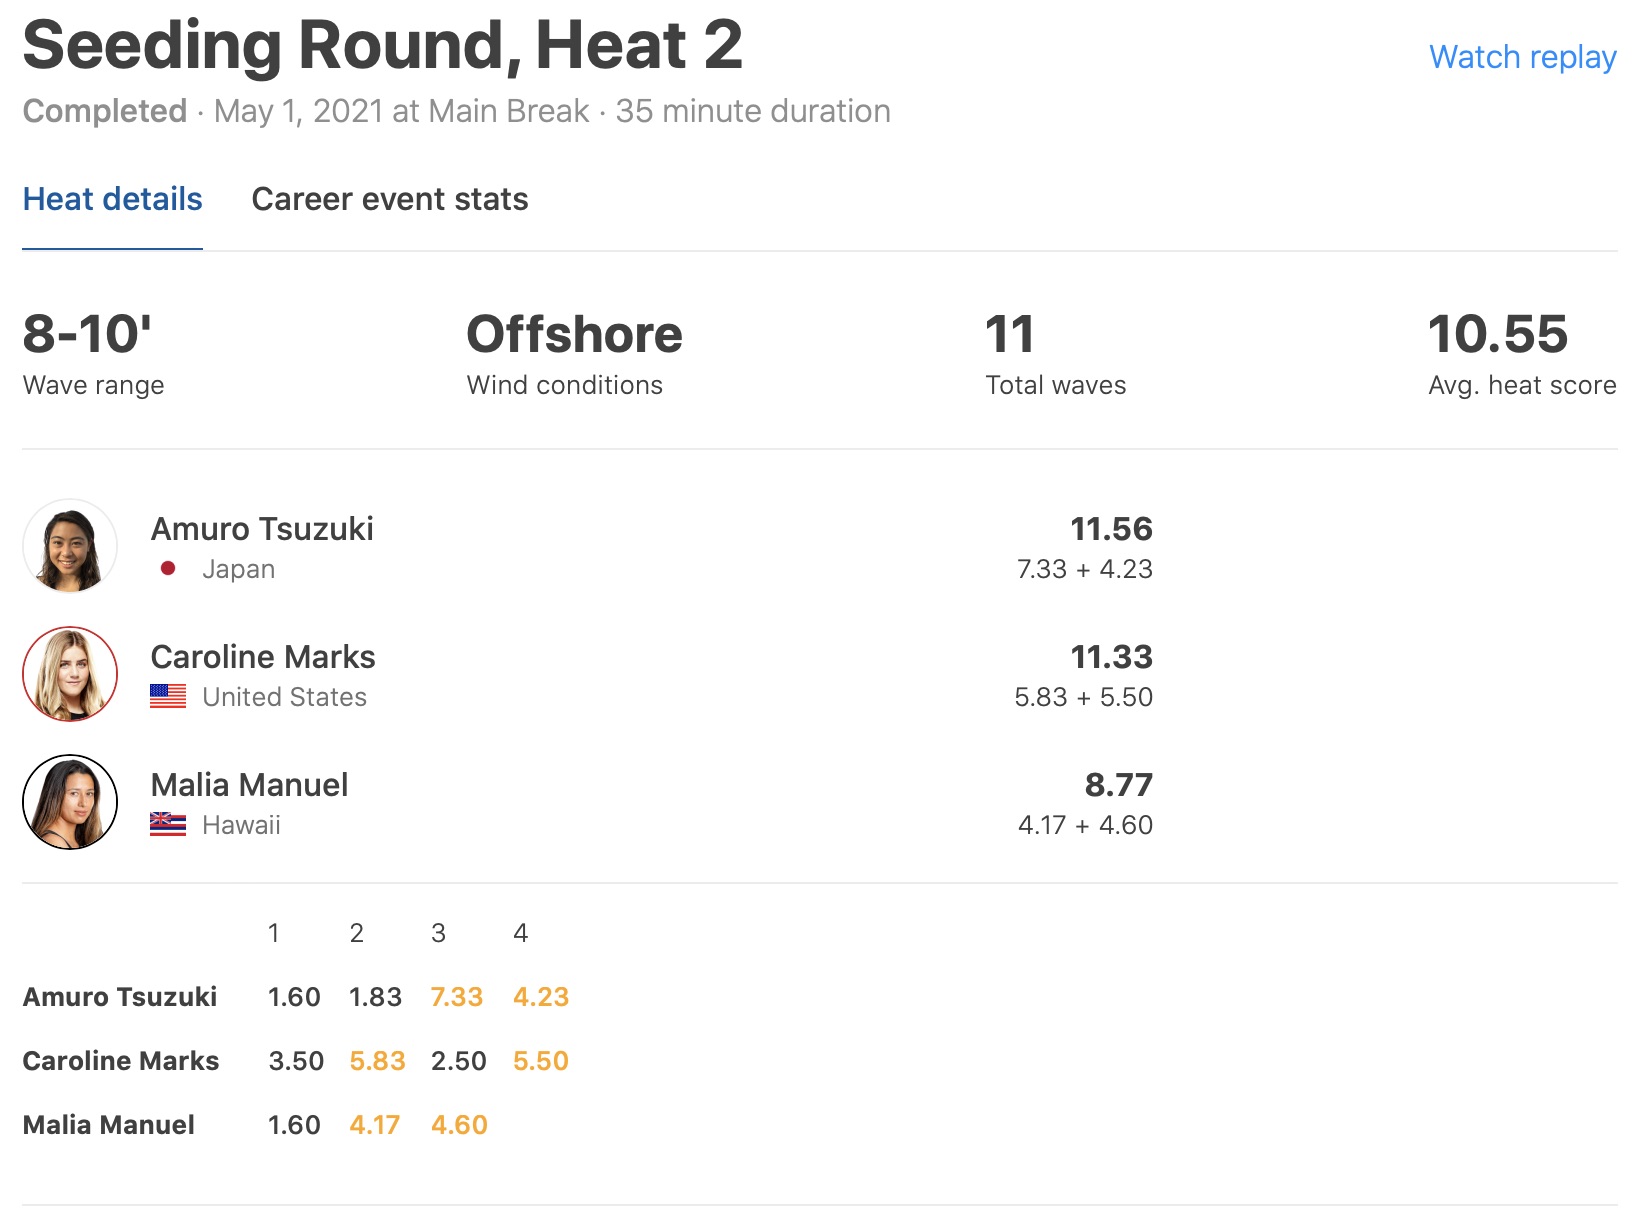Viewport: 1644px width, 1226px height.
Task: Click Caroline Marks' name in results
Action: pos(263,657)
